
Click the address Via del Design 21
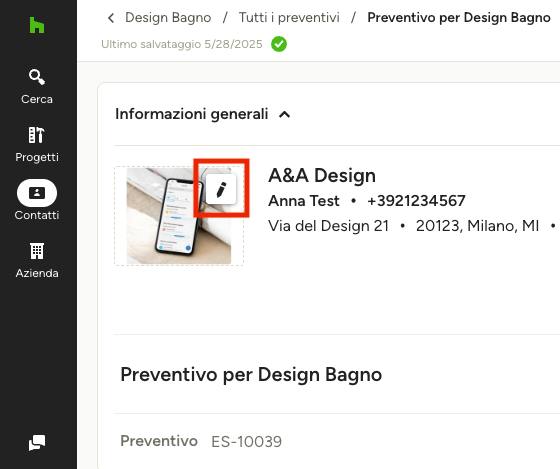point(329,226)
